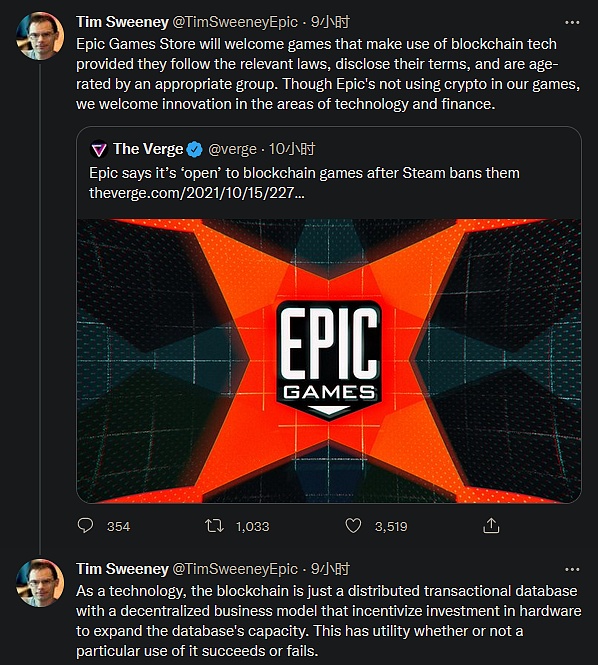This screenshot has height=665, width=598.
Task: Open The Verge logo avatar
Action: click(x=99, y=149)
